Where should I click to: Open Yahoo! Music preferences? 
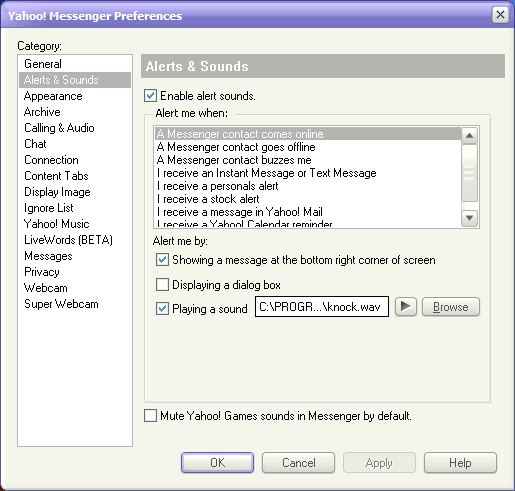75,224
